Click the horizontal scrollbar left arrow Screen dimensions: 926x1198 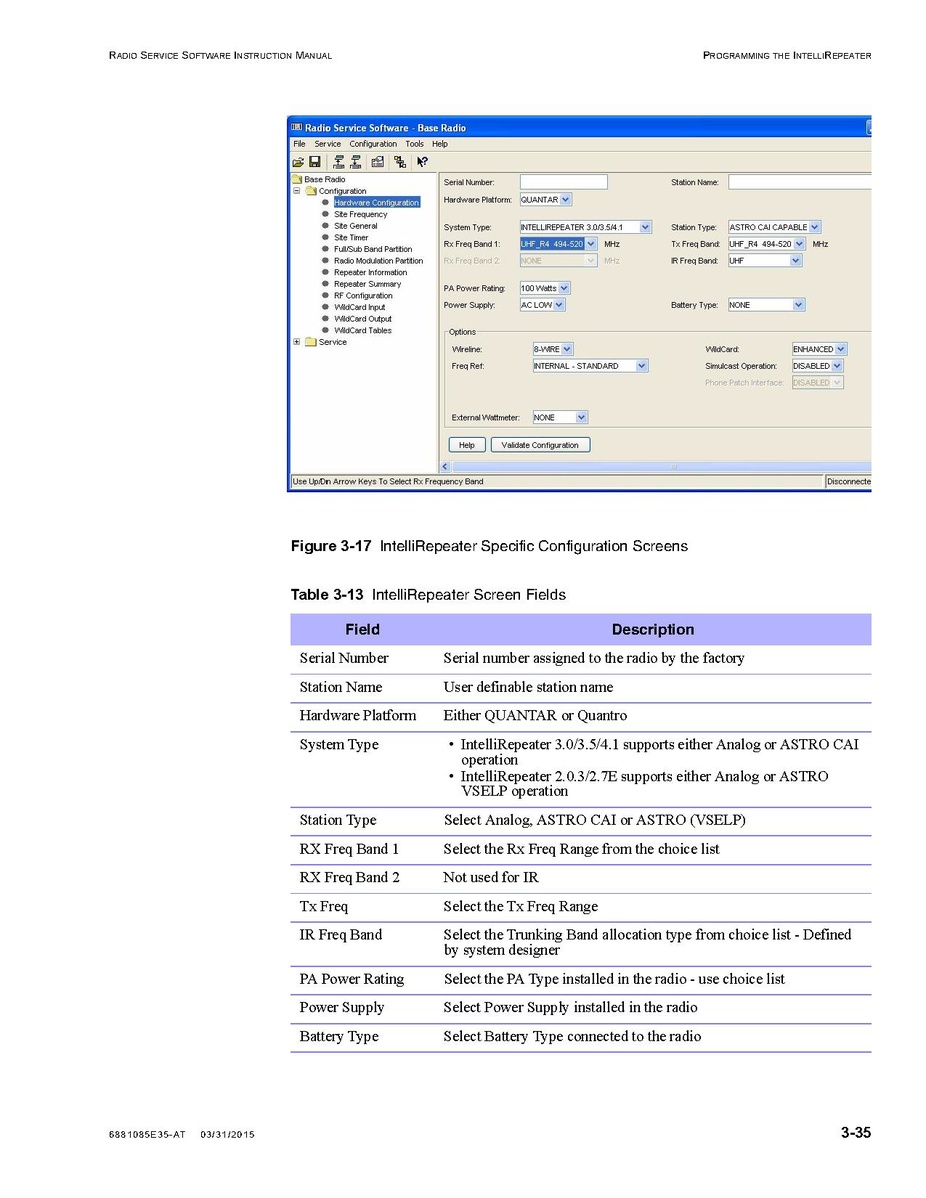[x=446, y=467]
